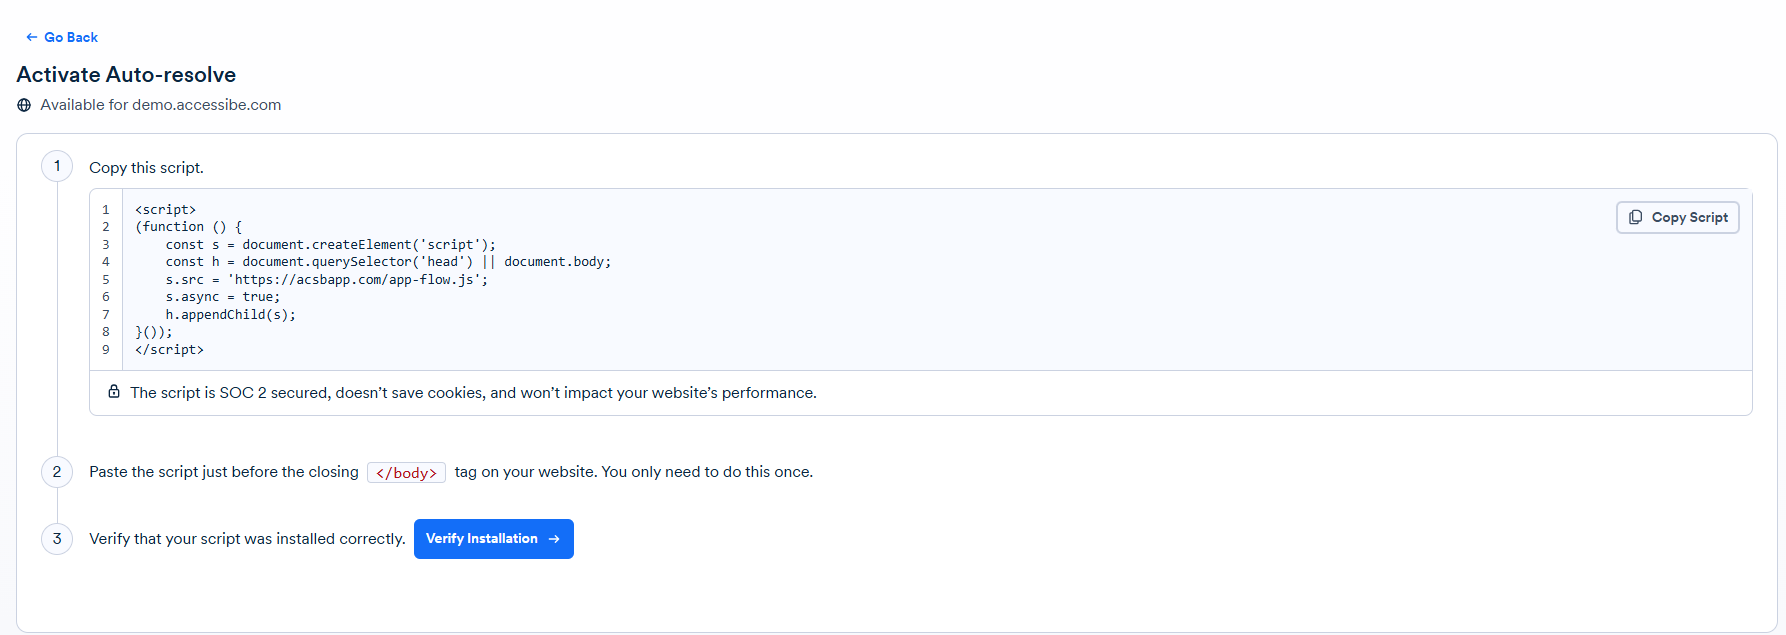Click the </body> code tag
The width and height of the screenshot is (1786, 635).
[406, 473]
